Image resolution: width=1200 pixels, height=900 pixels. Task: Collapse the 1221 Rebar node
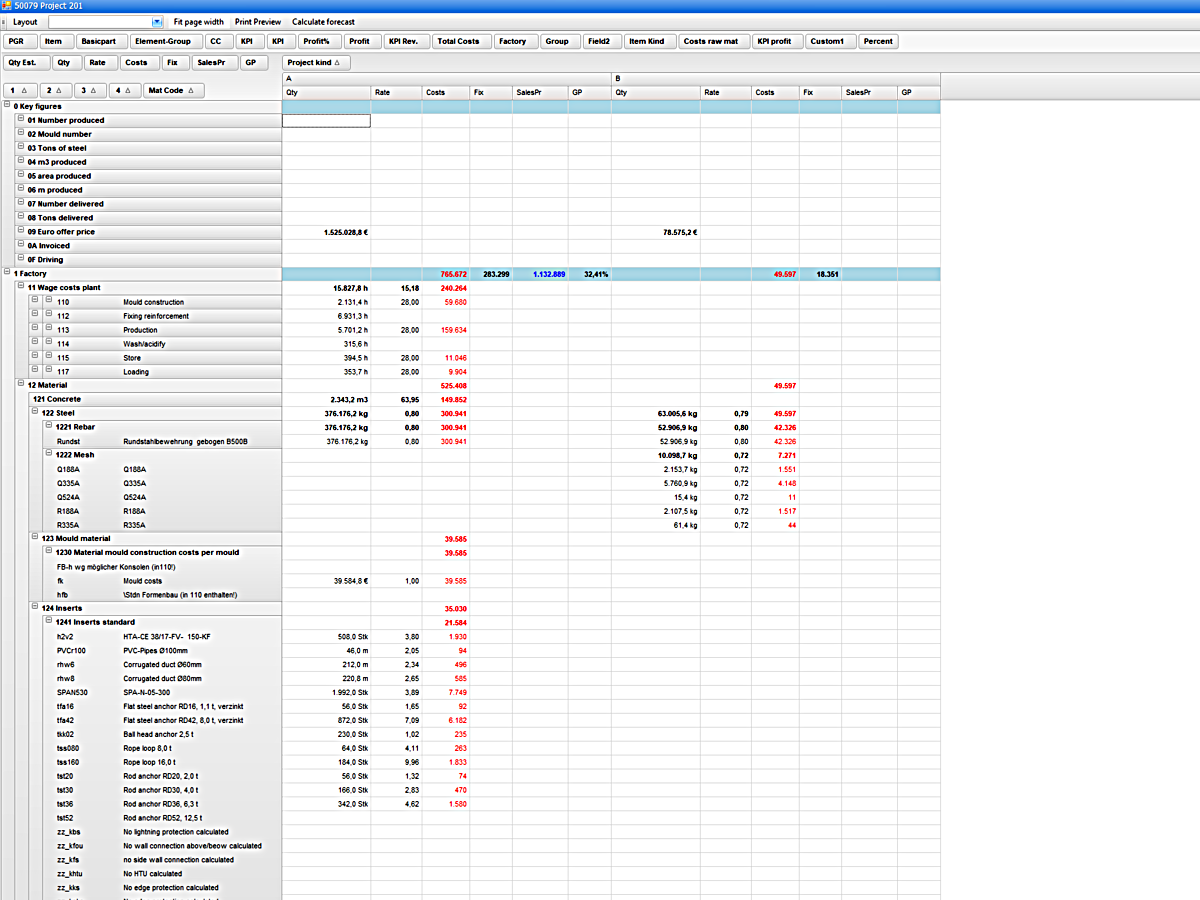coord(49,426)
